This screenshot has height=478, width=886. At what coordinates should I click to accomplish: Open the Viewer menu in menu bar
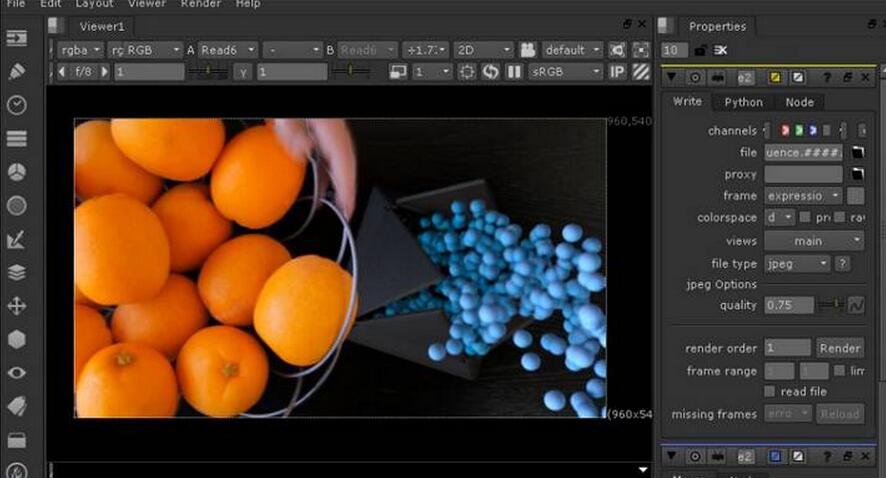(x=146, y=4)
